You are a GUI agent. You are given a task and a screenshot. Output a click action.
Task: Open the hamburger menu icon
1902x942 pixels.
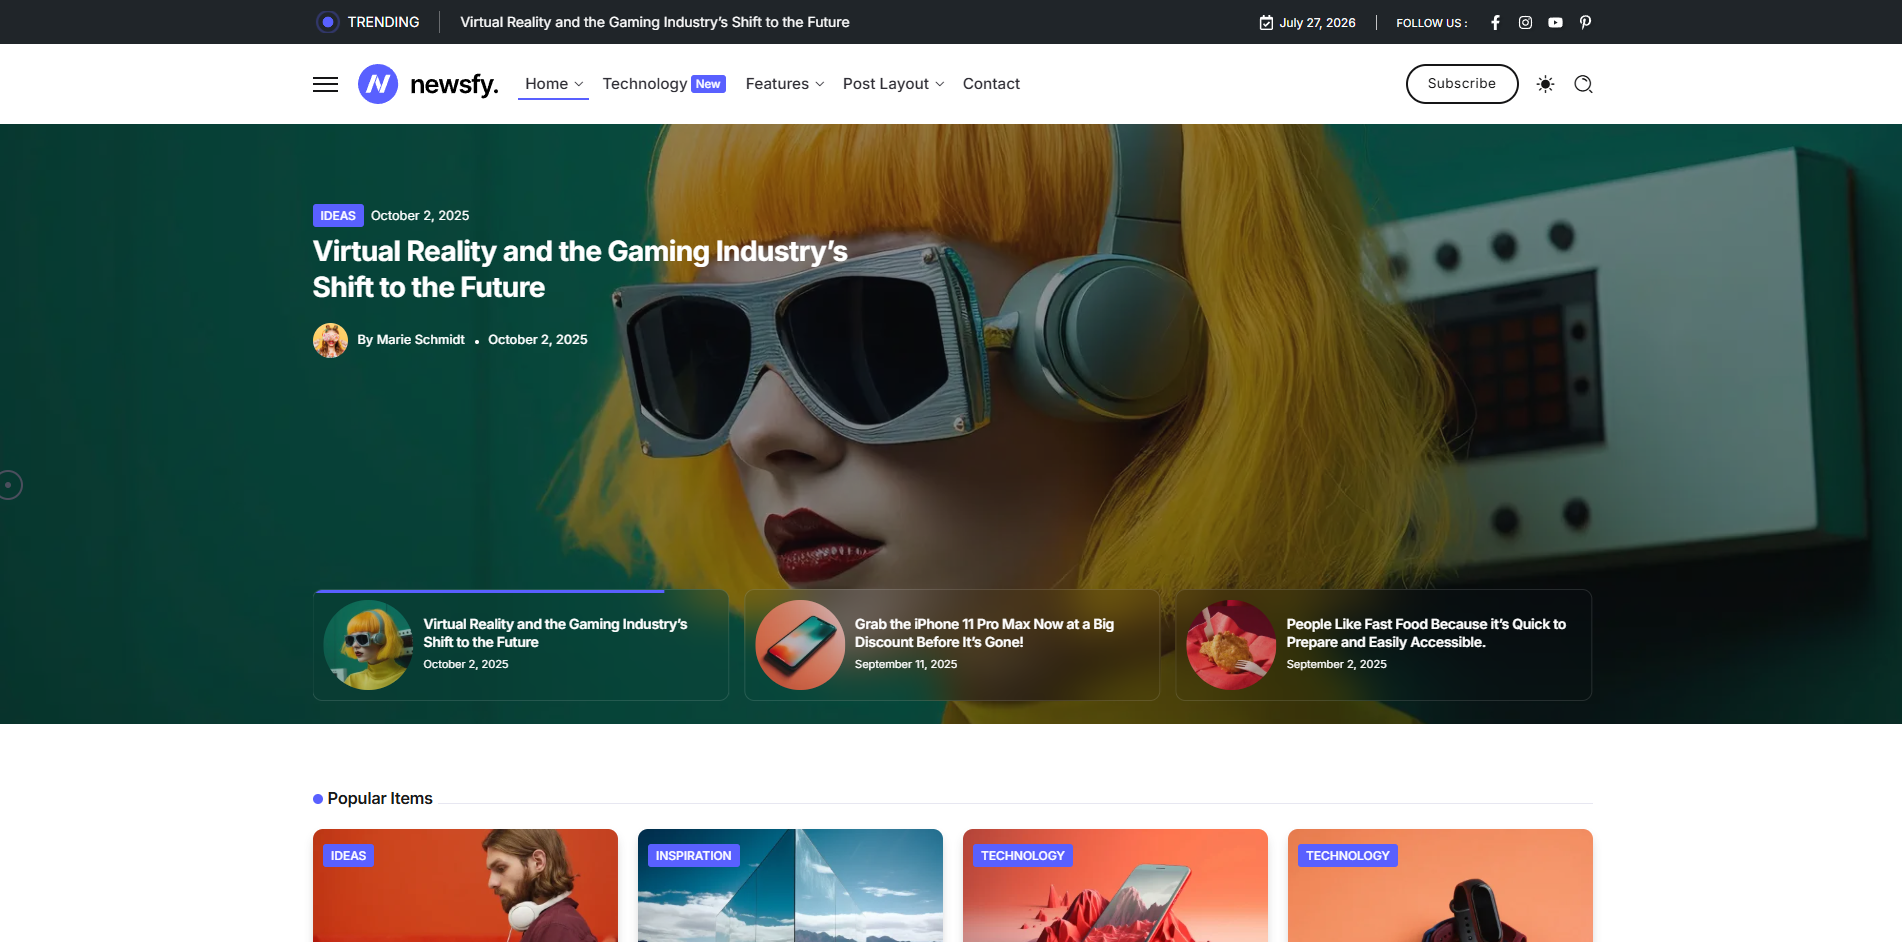pos(325,84)
